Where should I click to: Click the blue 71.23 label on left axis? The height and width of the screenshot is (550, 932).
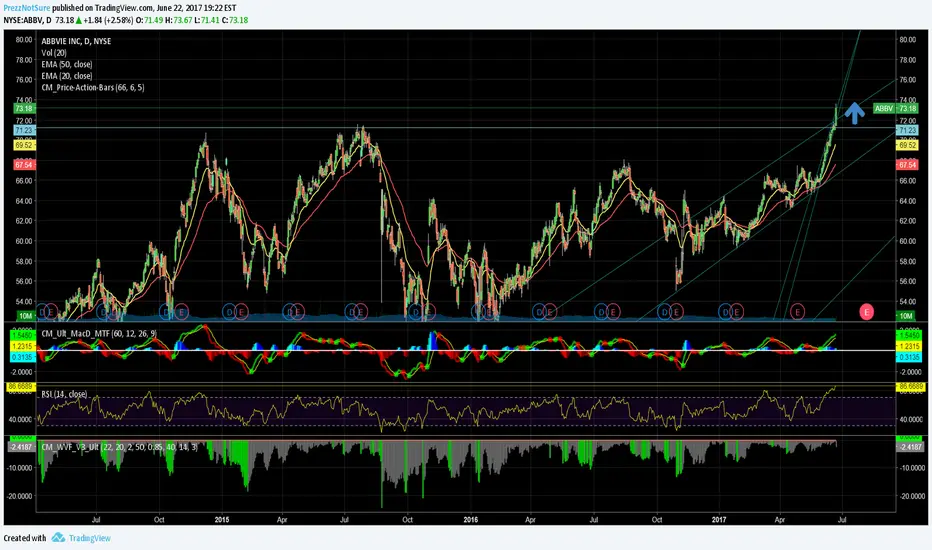coord(24,130)
